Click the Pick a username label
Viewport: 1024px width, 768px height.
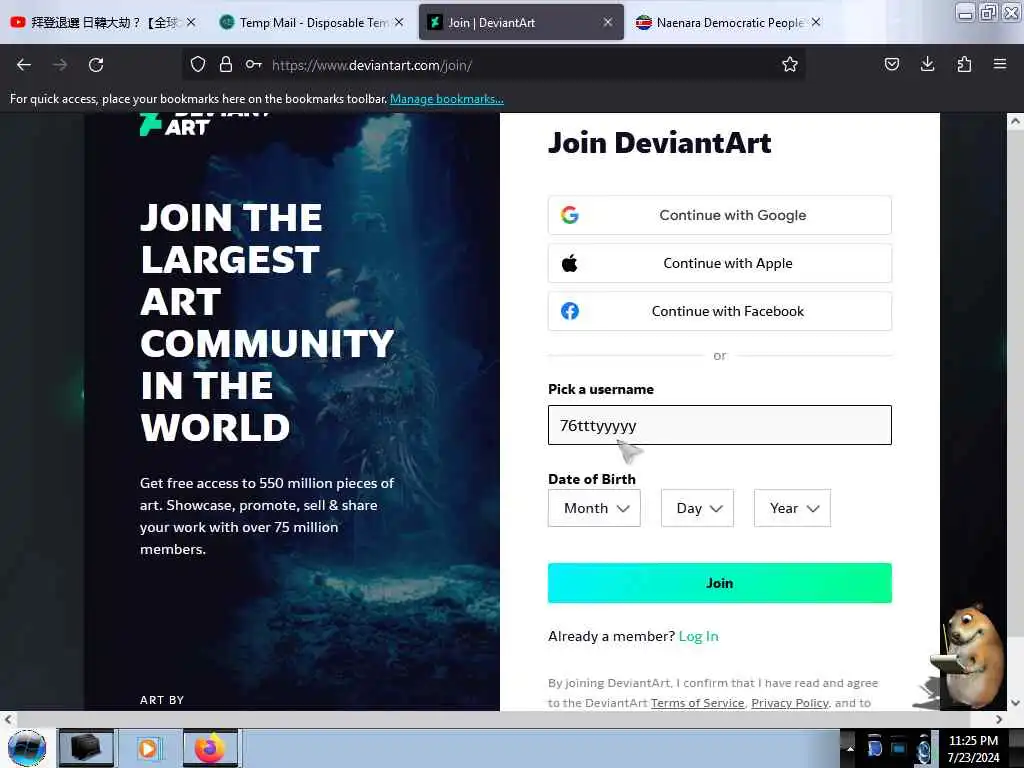coord(601,389)
